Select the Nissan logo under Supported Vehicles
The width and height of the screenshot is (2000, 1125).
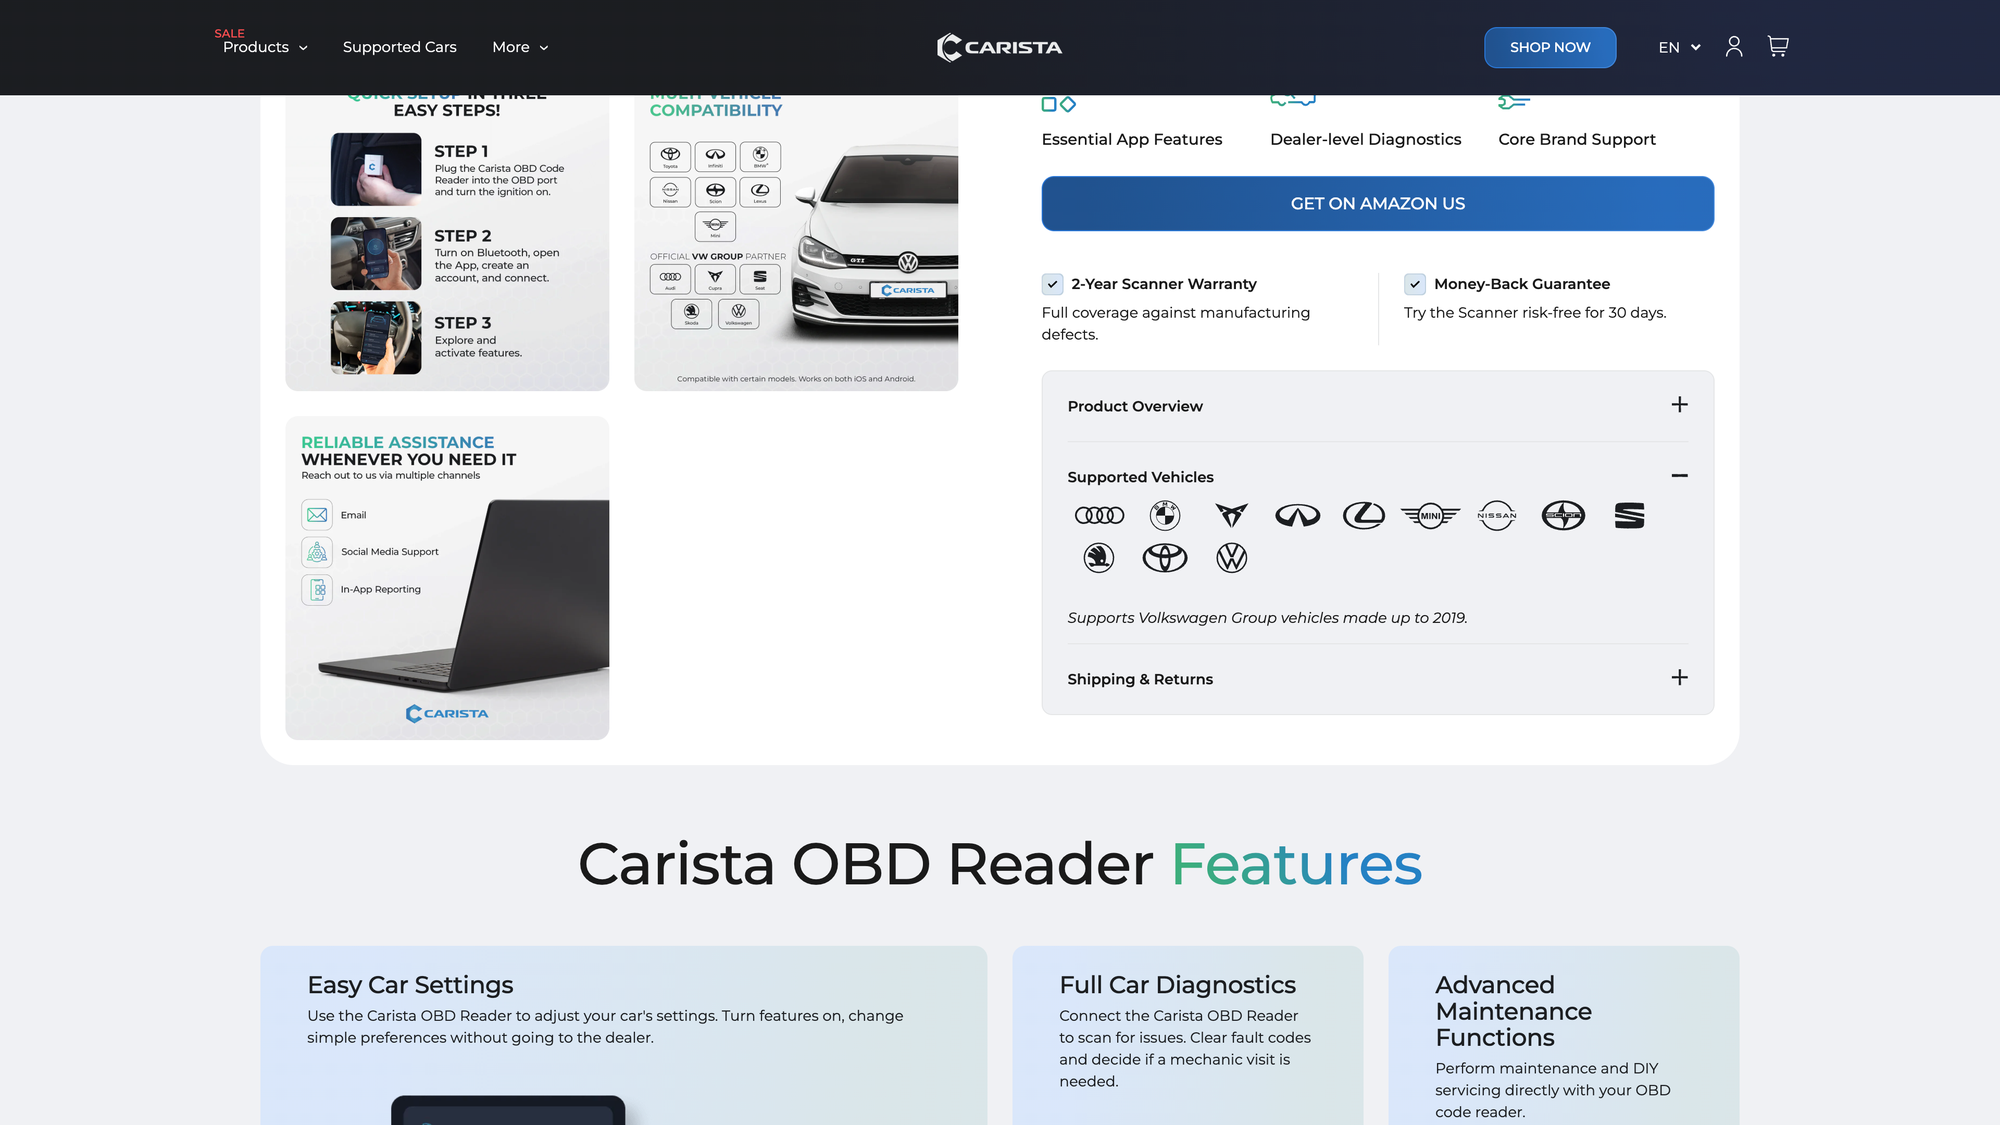pos(1497,516)
